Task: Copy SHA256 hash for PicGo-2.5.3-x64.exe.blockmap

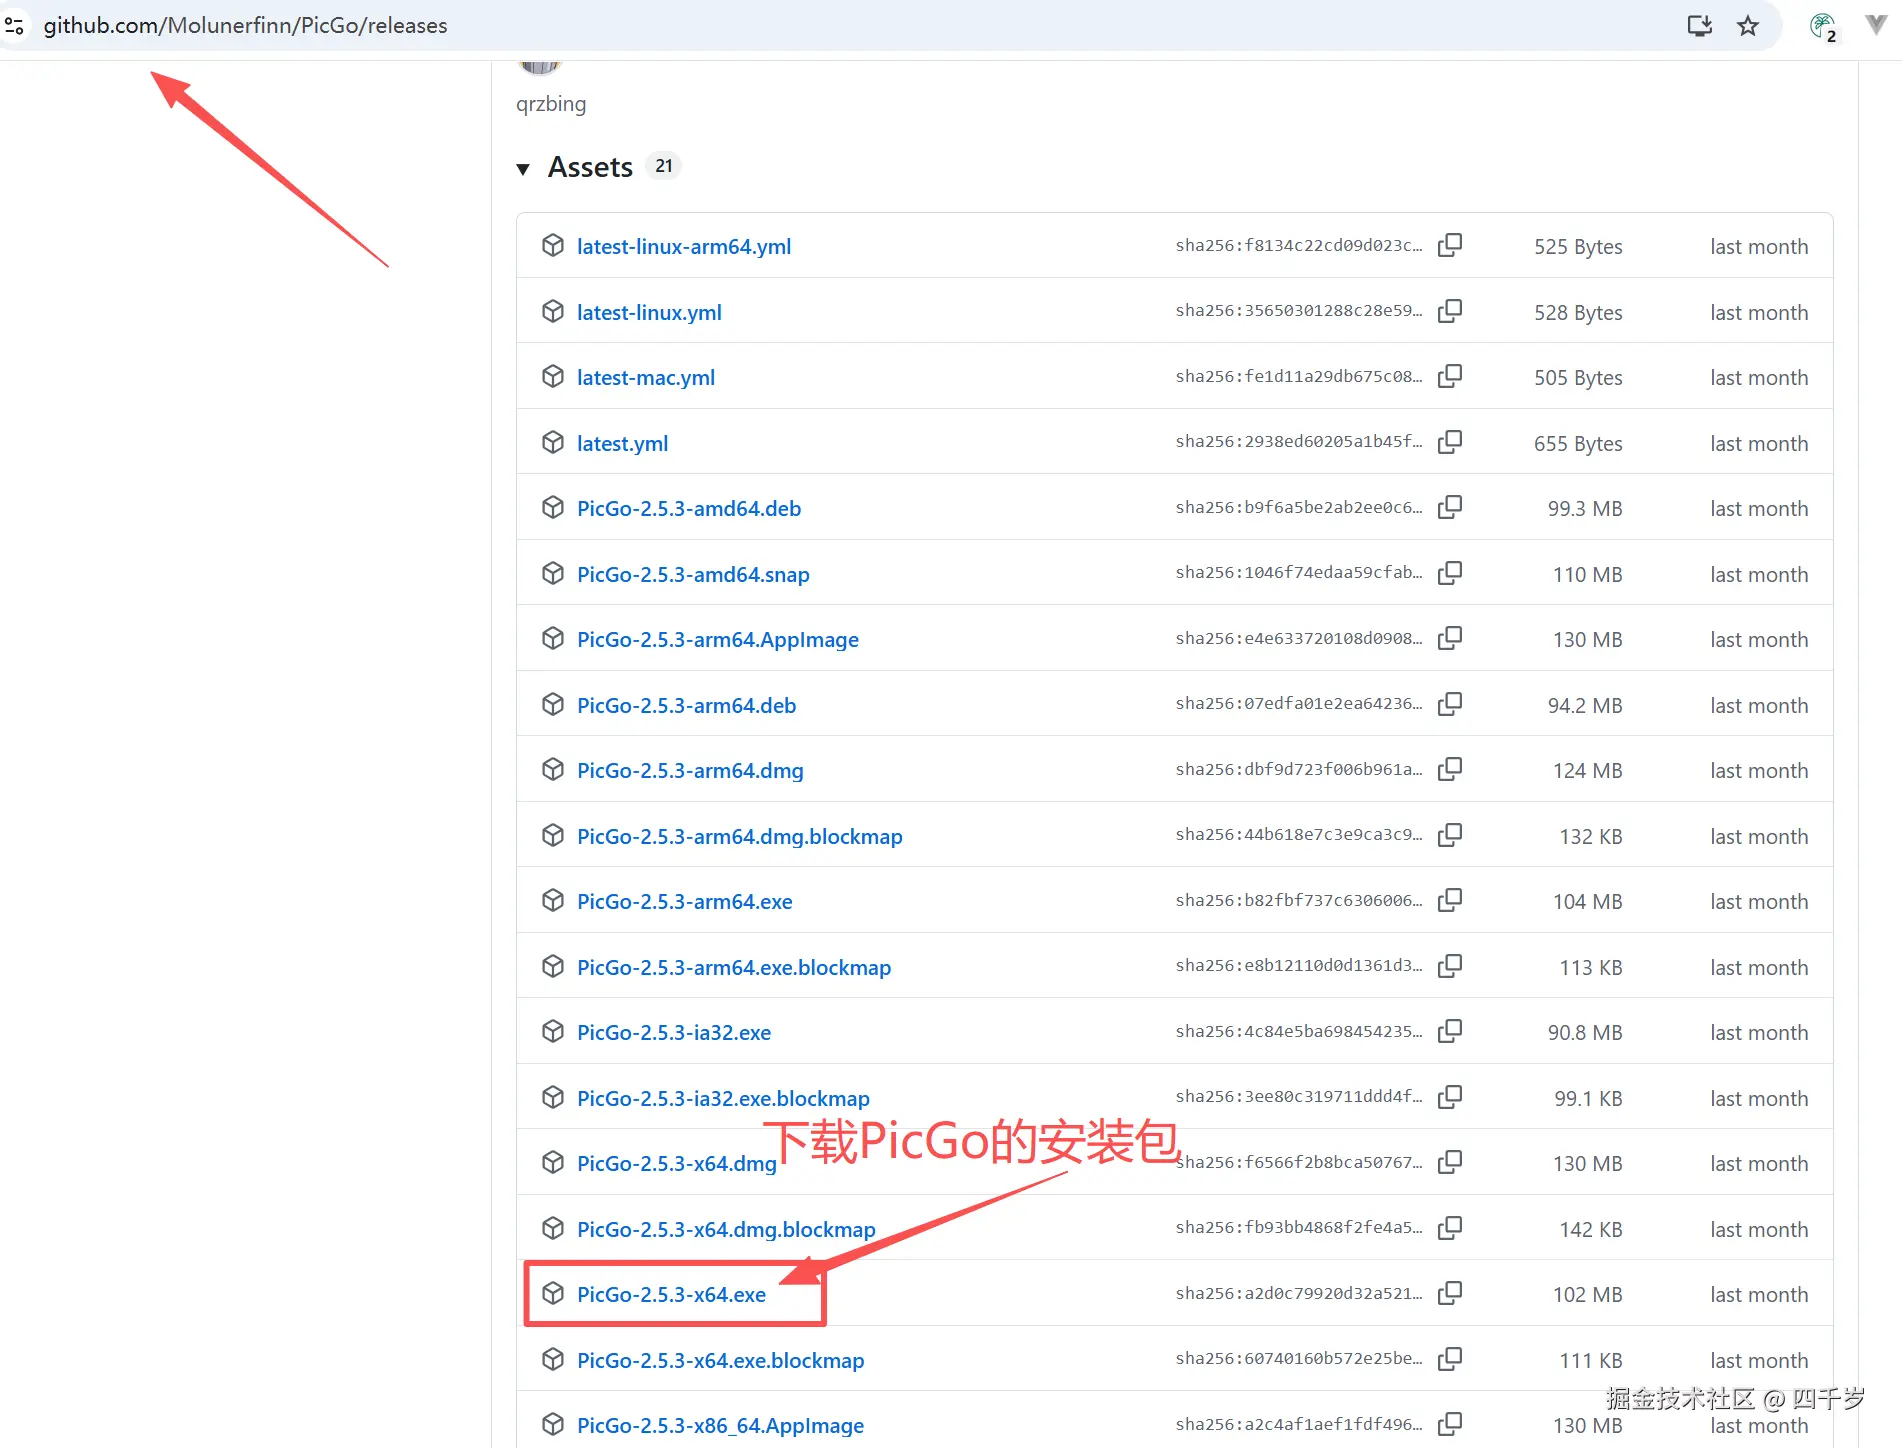Action: [1449, 1360]
